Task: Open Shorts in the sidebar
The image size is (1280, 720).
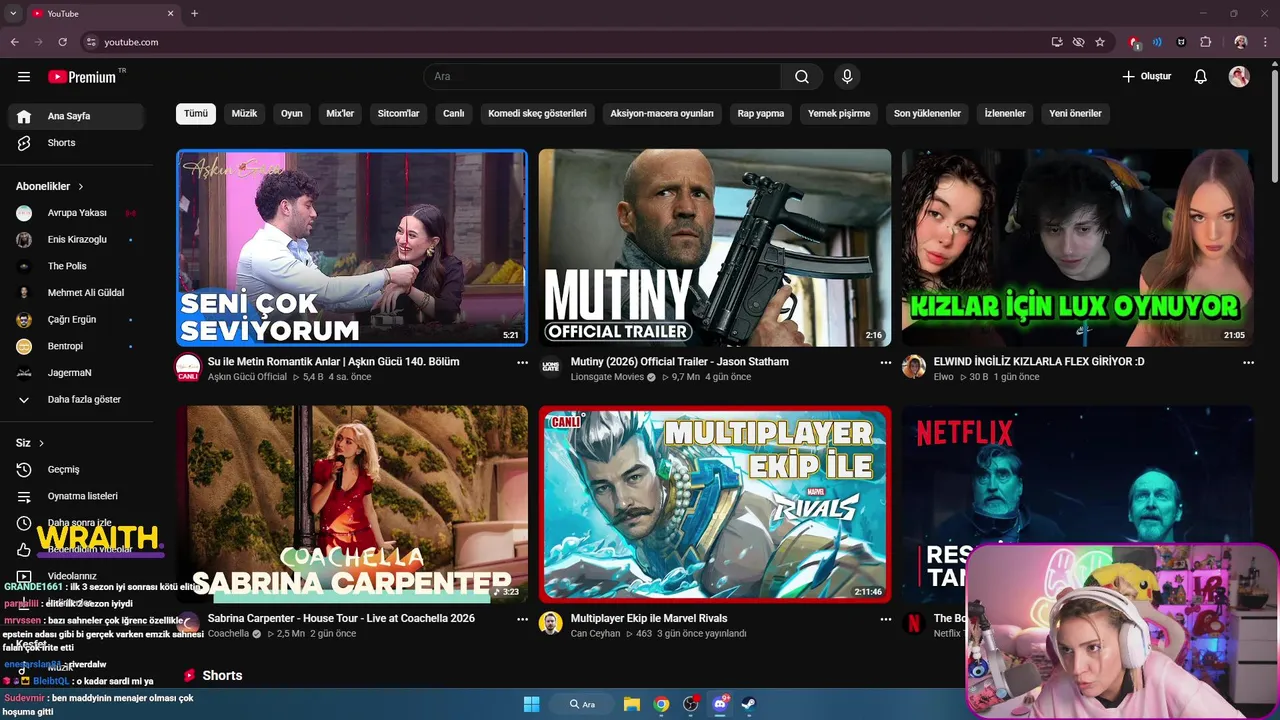Action: tap(76, 143)
